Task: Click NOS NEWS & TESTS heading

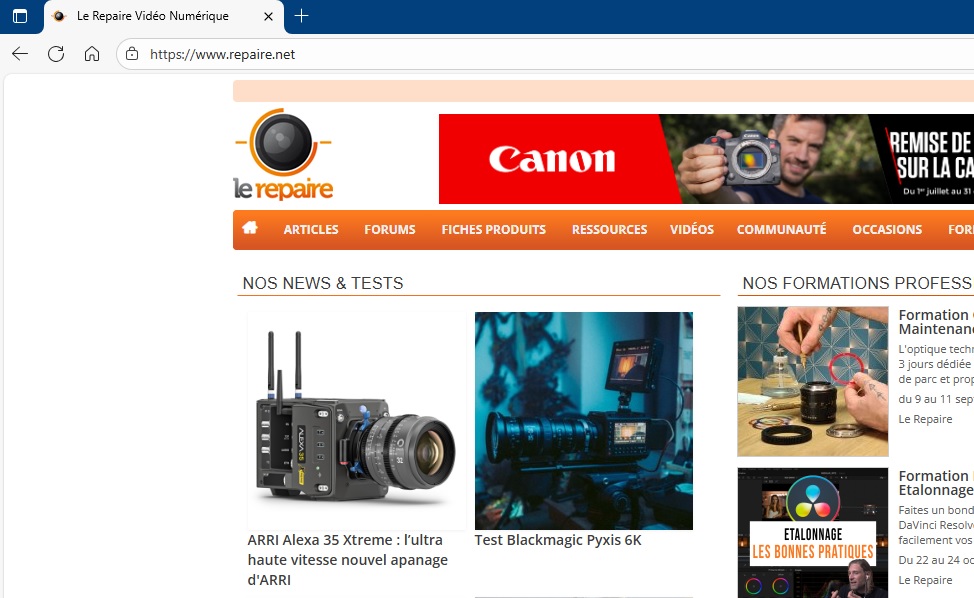Action: tap(323, 283)
